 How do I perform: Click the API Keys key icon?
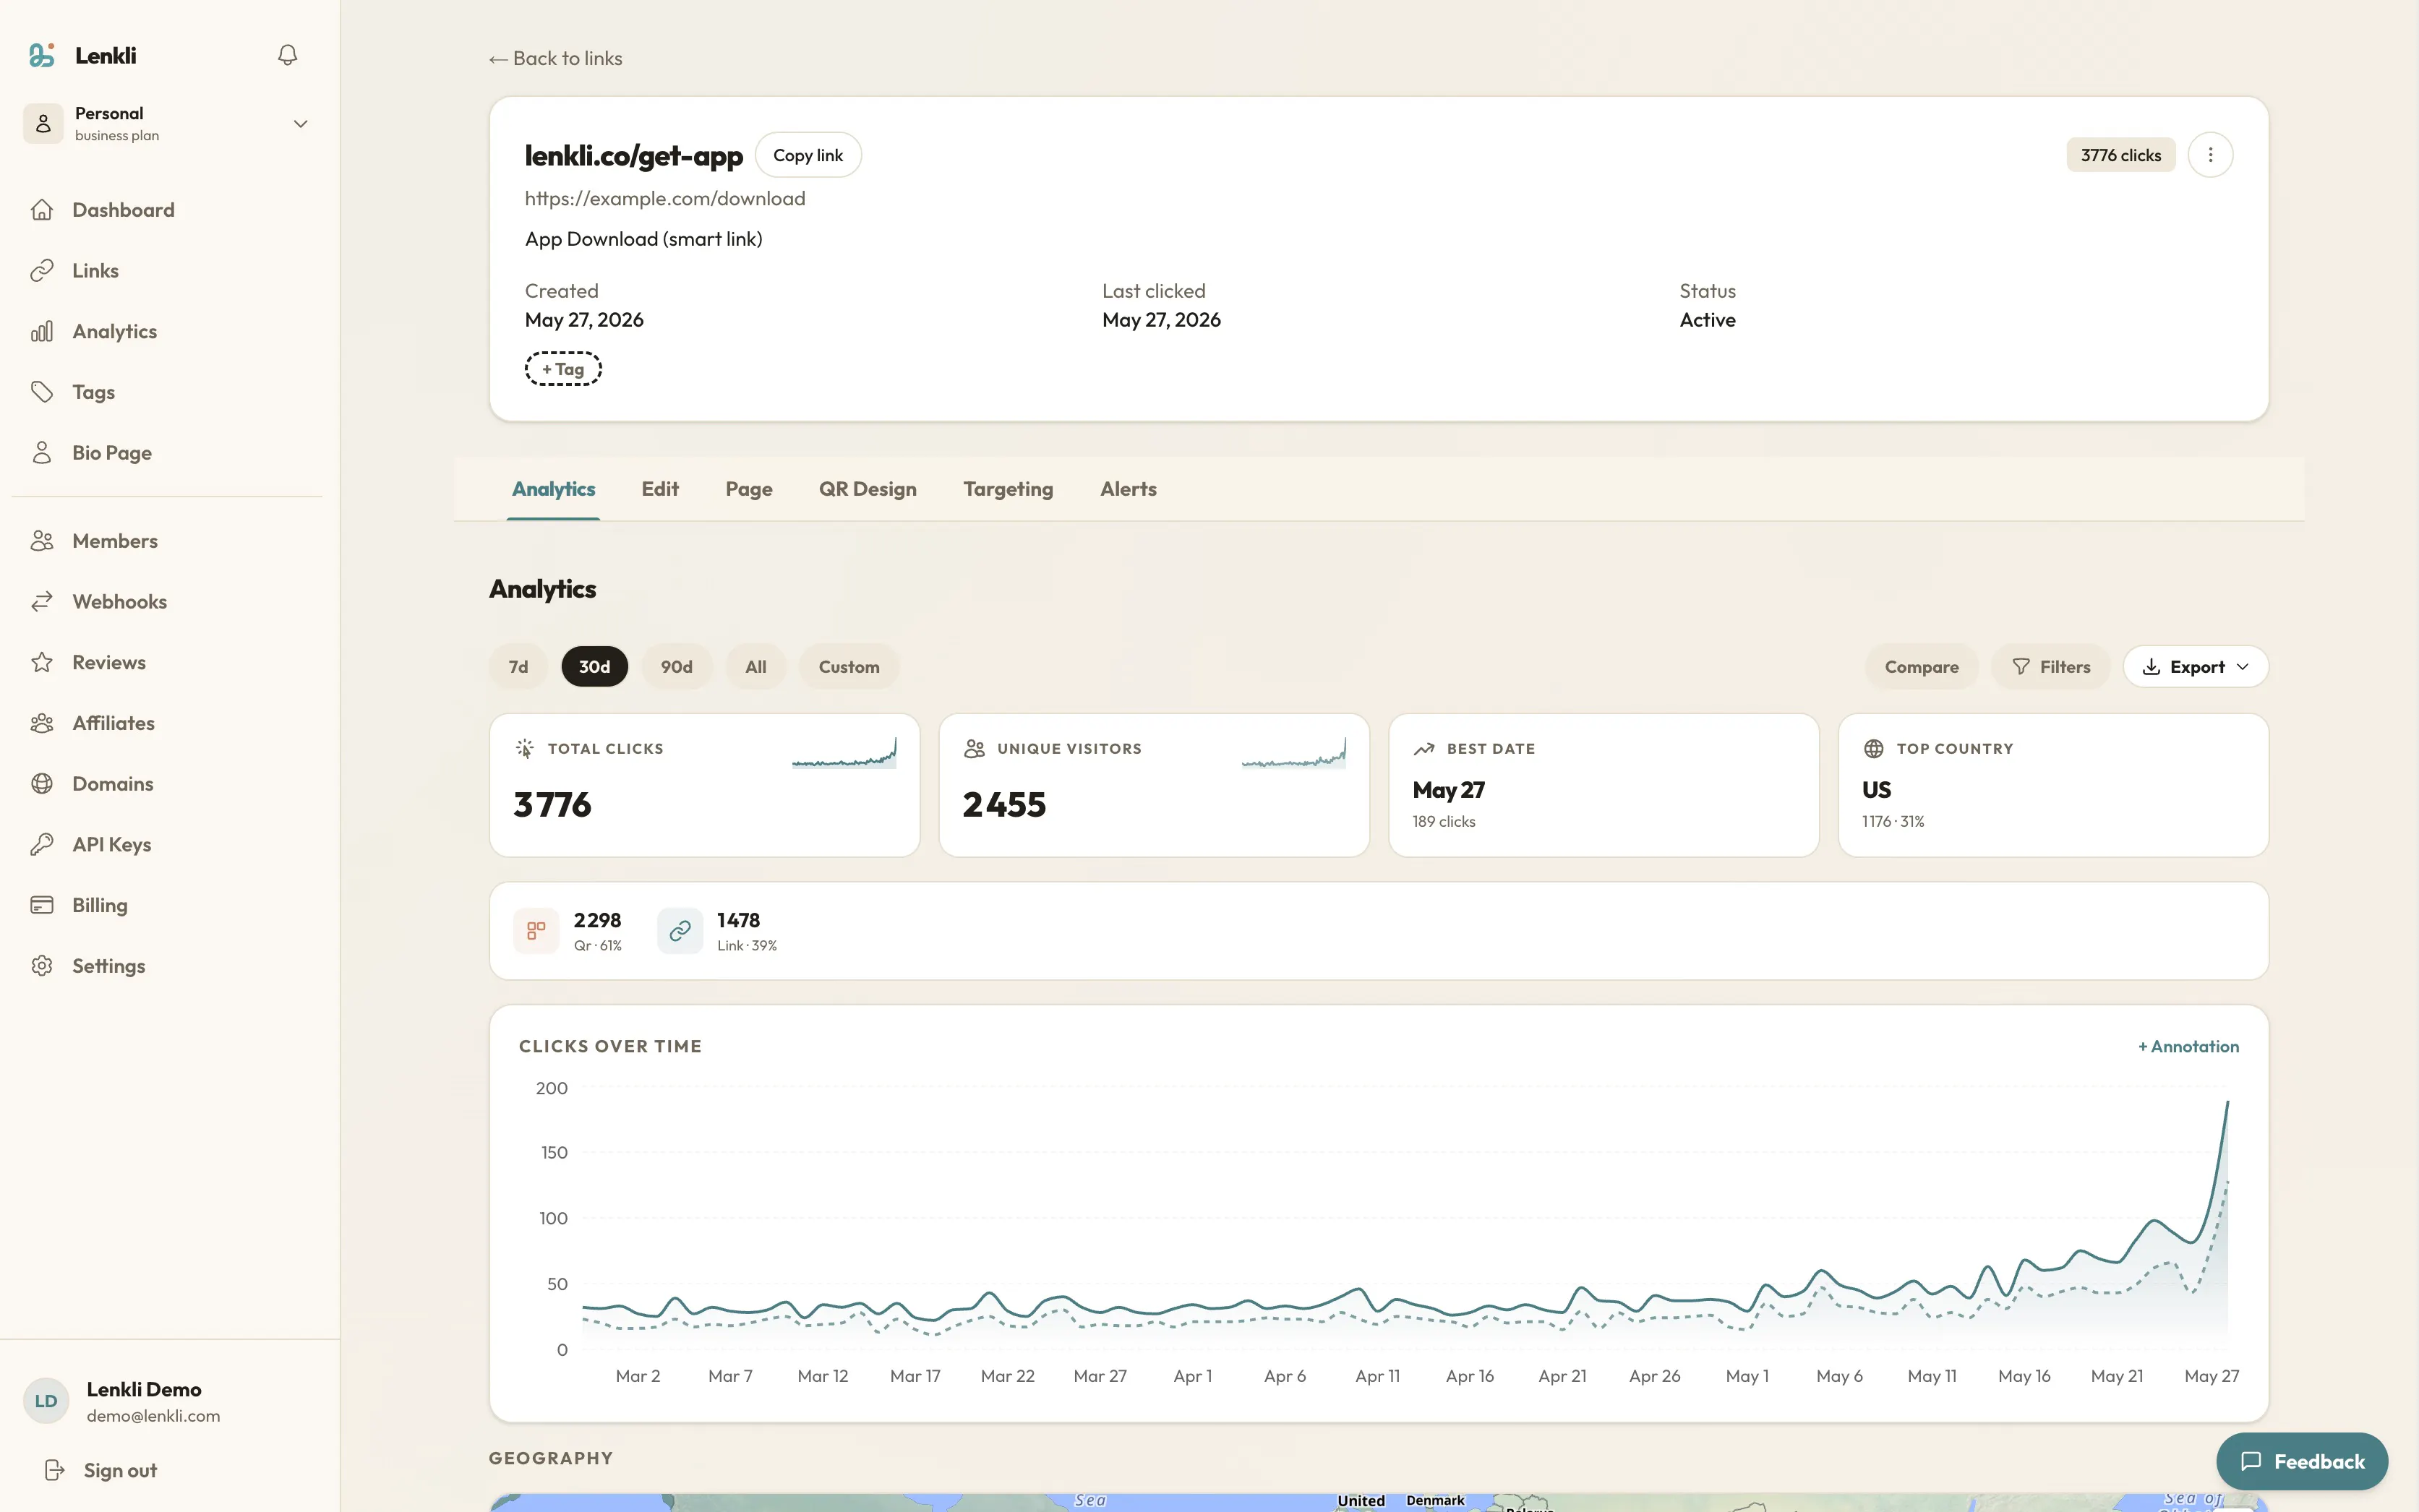(42, 845)
